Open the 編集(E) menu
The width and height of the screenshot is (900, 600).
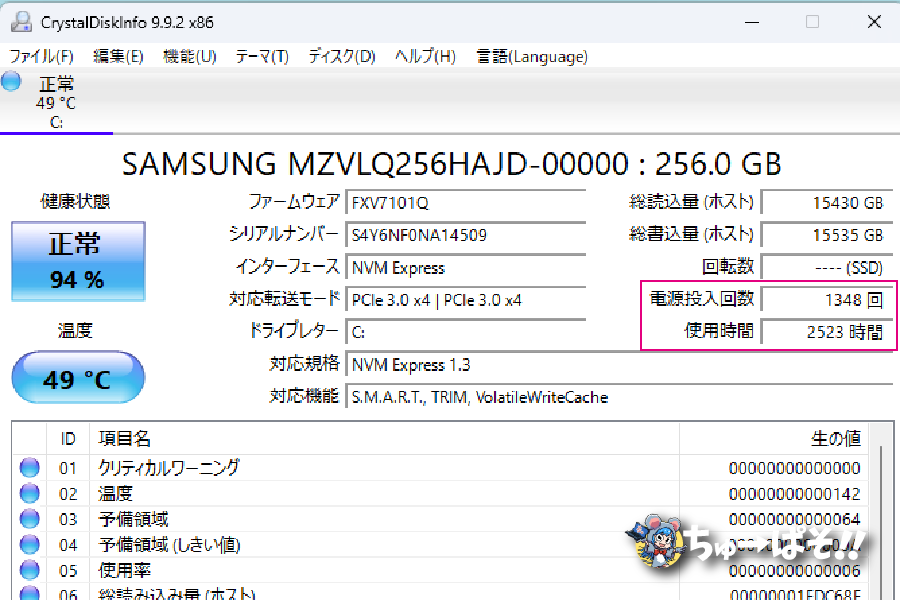click(x=118, y=56)
